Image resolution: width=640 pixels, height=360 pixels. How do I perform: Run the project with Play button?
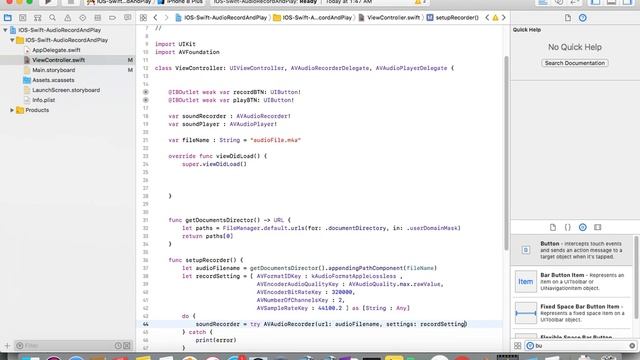click(48, 2)
